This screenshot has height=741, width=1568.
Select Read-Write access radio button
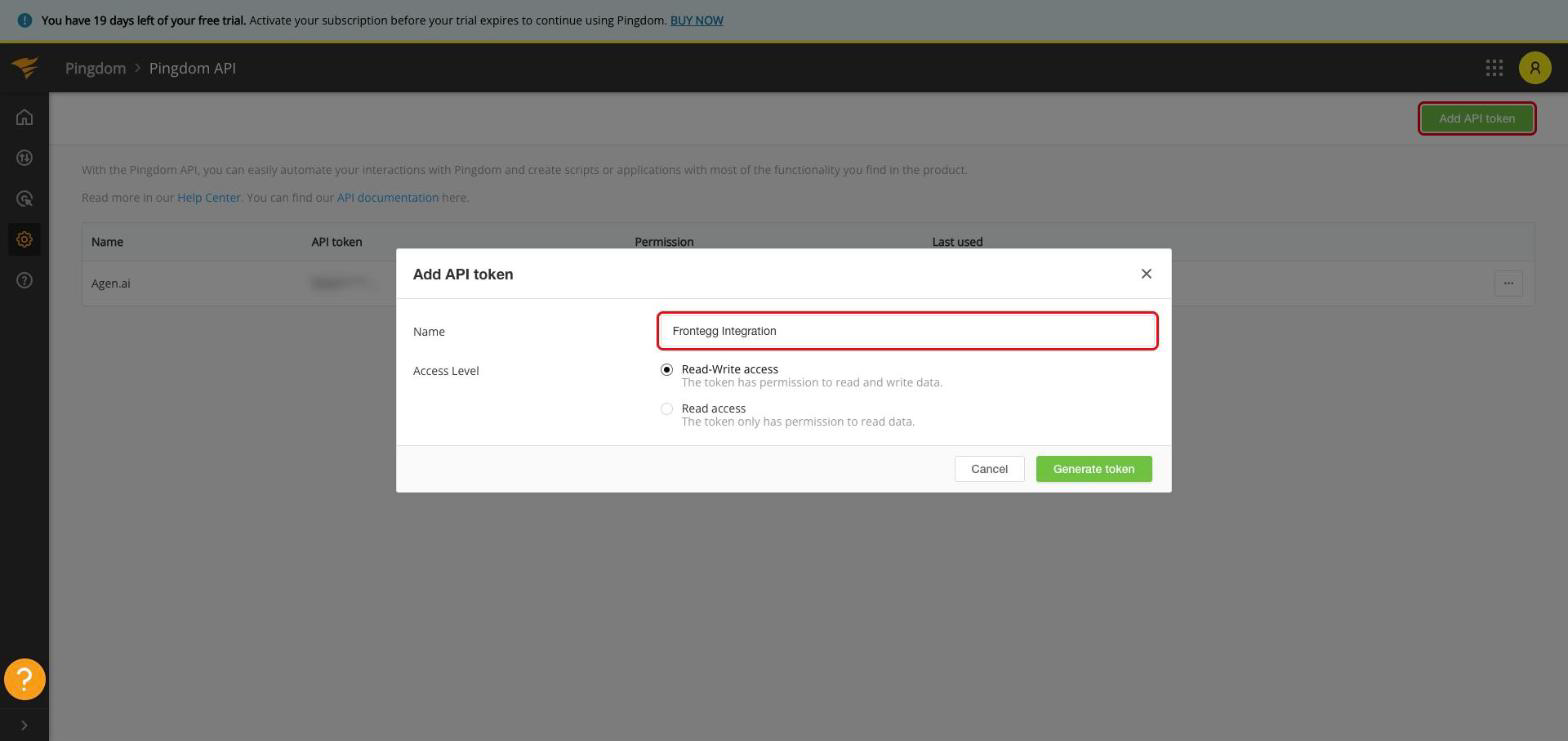pos(667,370)
